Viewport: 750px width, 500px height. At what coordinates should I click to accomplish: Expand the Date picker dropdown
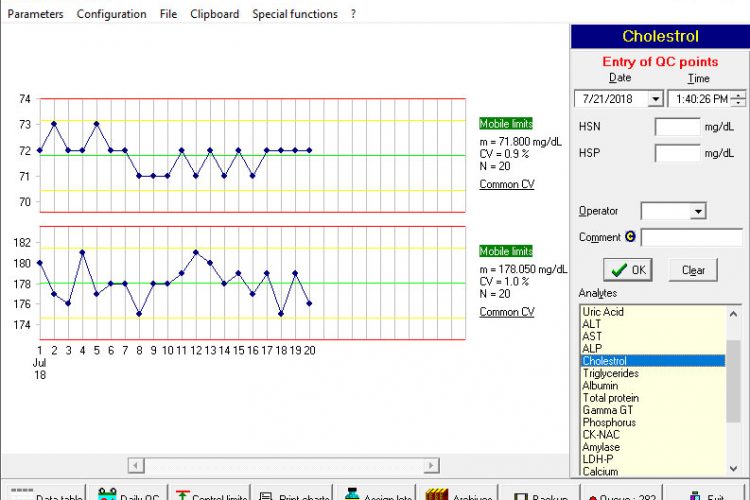pos(655,99)
